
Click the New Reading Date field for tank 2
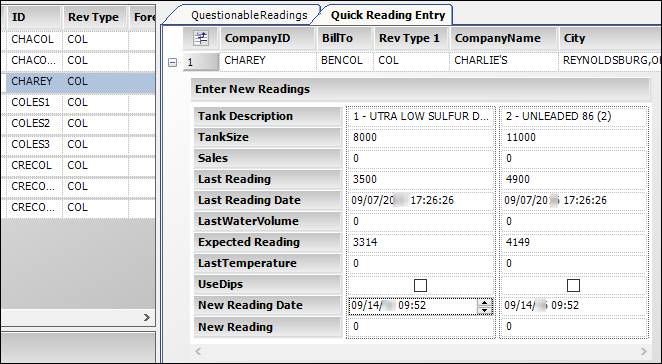point(574,306)
